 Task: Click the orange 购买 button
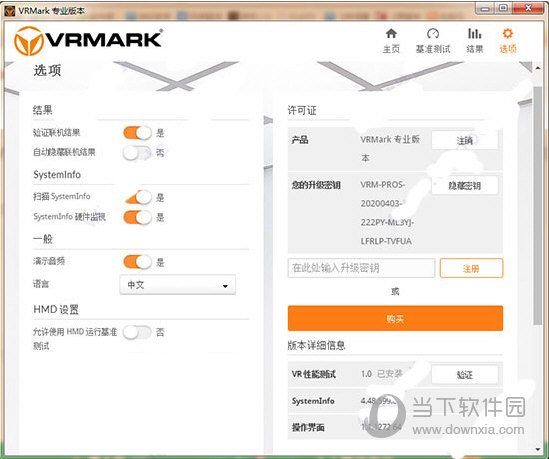[x=395, y=318]
